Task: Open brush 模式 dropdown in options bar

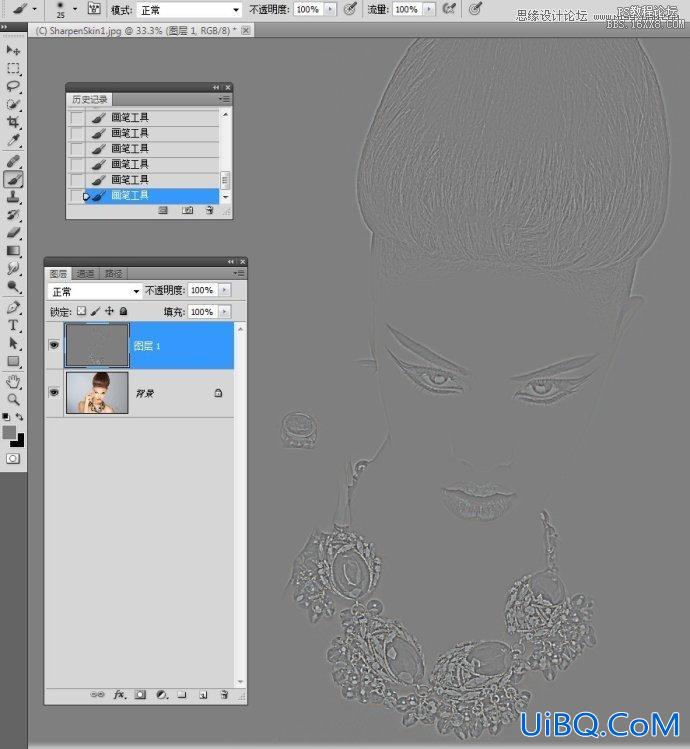Action: pyautogui.click(x=189, y=10)
